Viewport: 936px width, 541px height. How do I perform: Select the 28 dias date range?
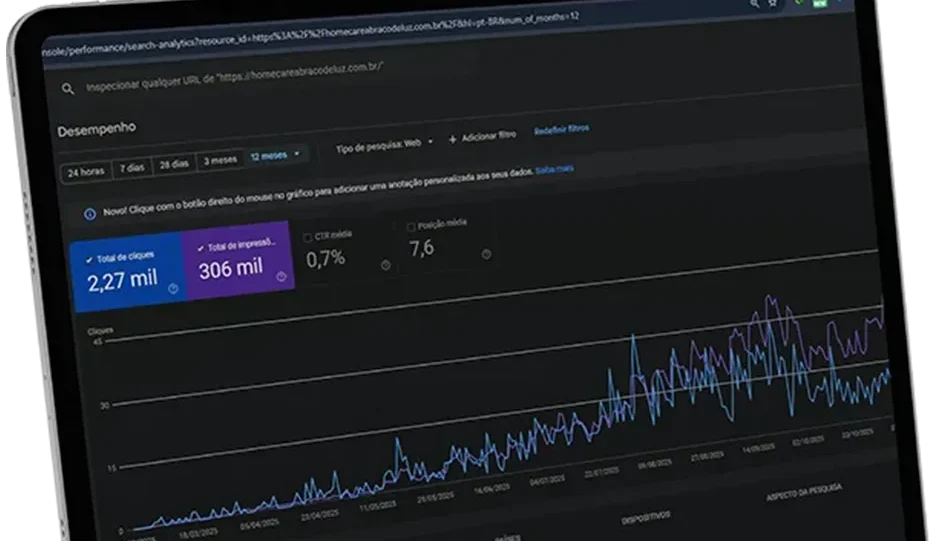[x=173, y=164]
